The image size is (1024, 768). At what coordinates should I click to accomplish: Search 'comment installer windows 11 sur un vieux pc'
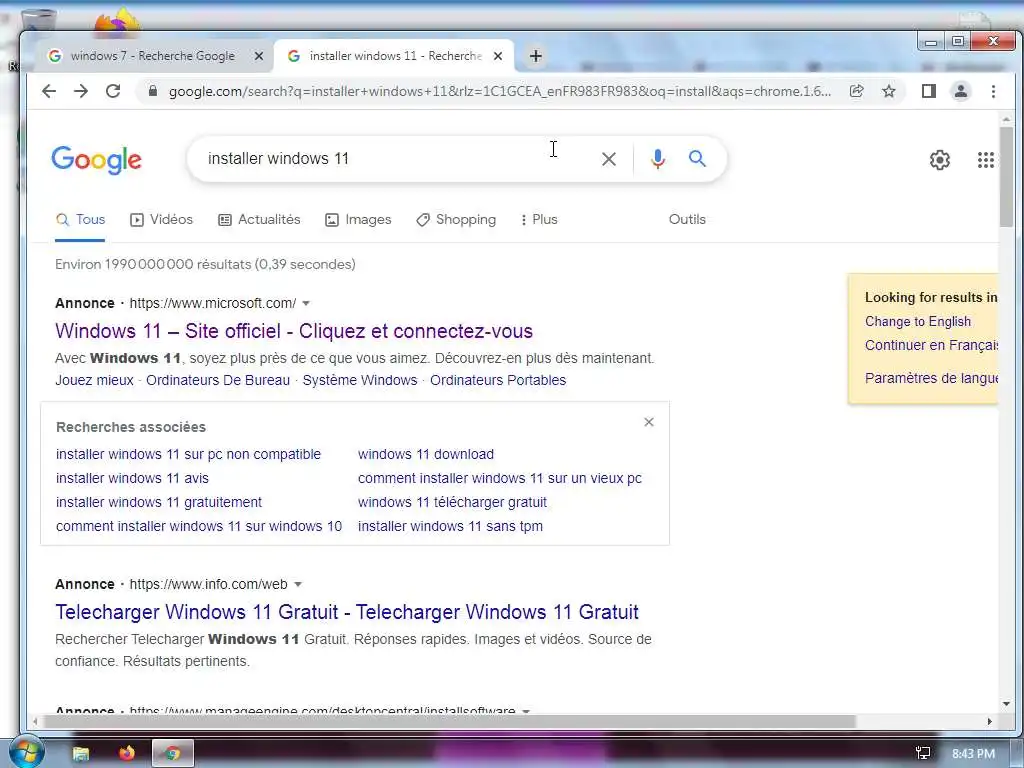click(500, 479)
